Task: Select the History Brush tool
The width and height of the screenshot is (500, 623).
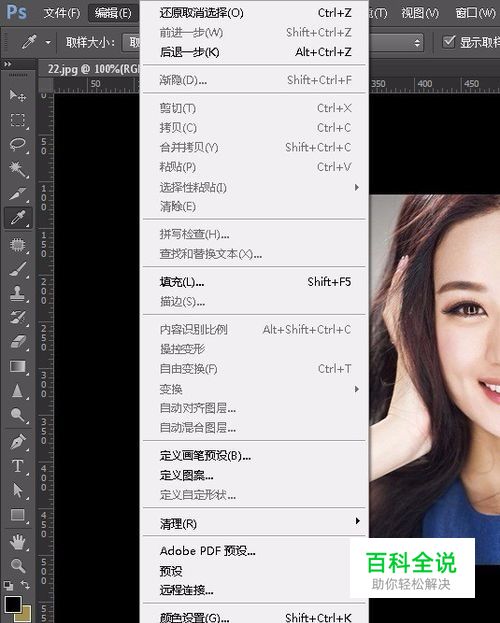Action: click(17, 317)
